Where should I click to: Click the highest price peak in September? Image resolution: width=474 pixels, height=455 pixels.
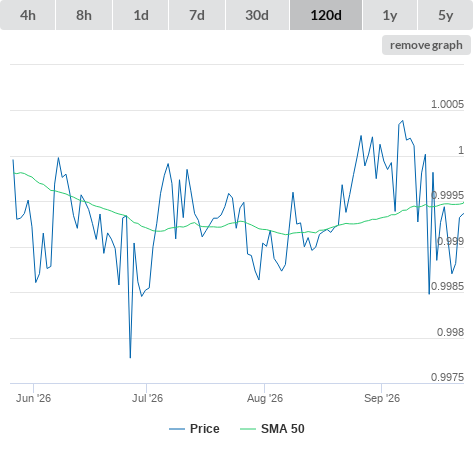tap(403, 121)
